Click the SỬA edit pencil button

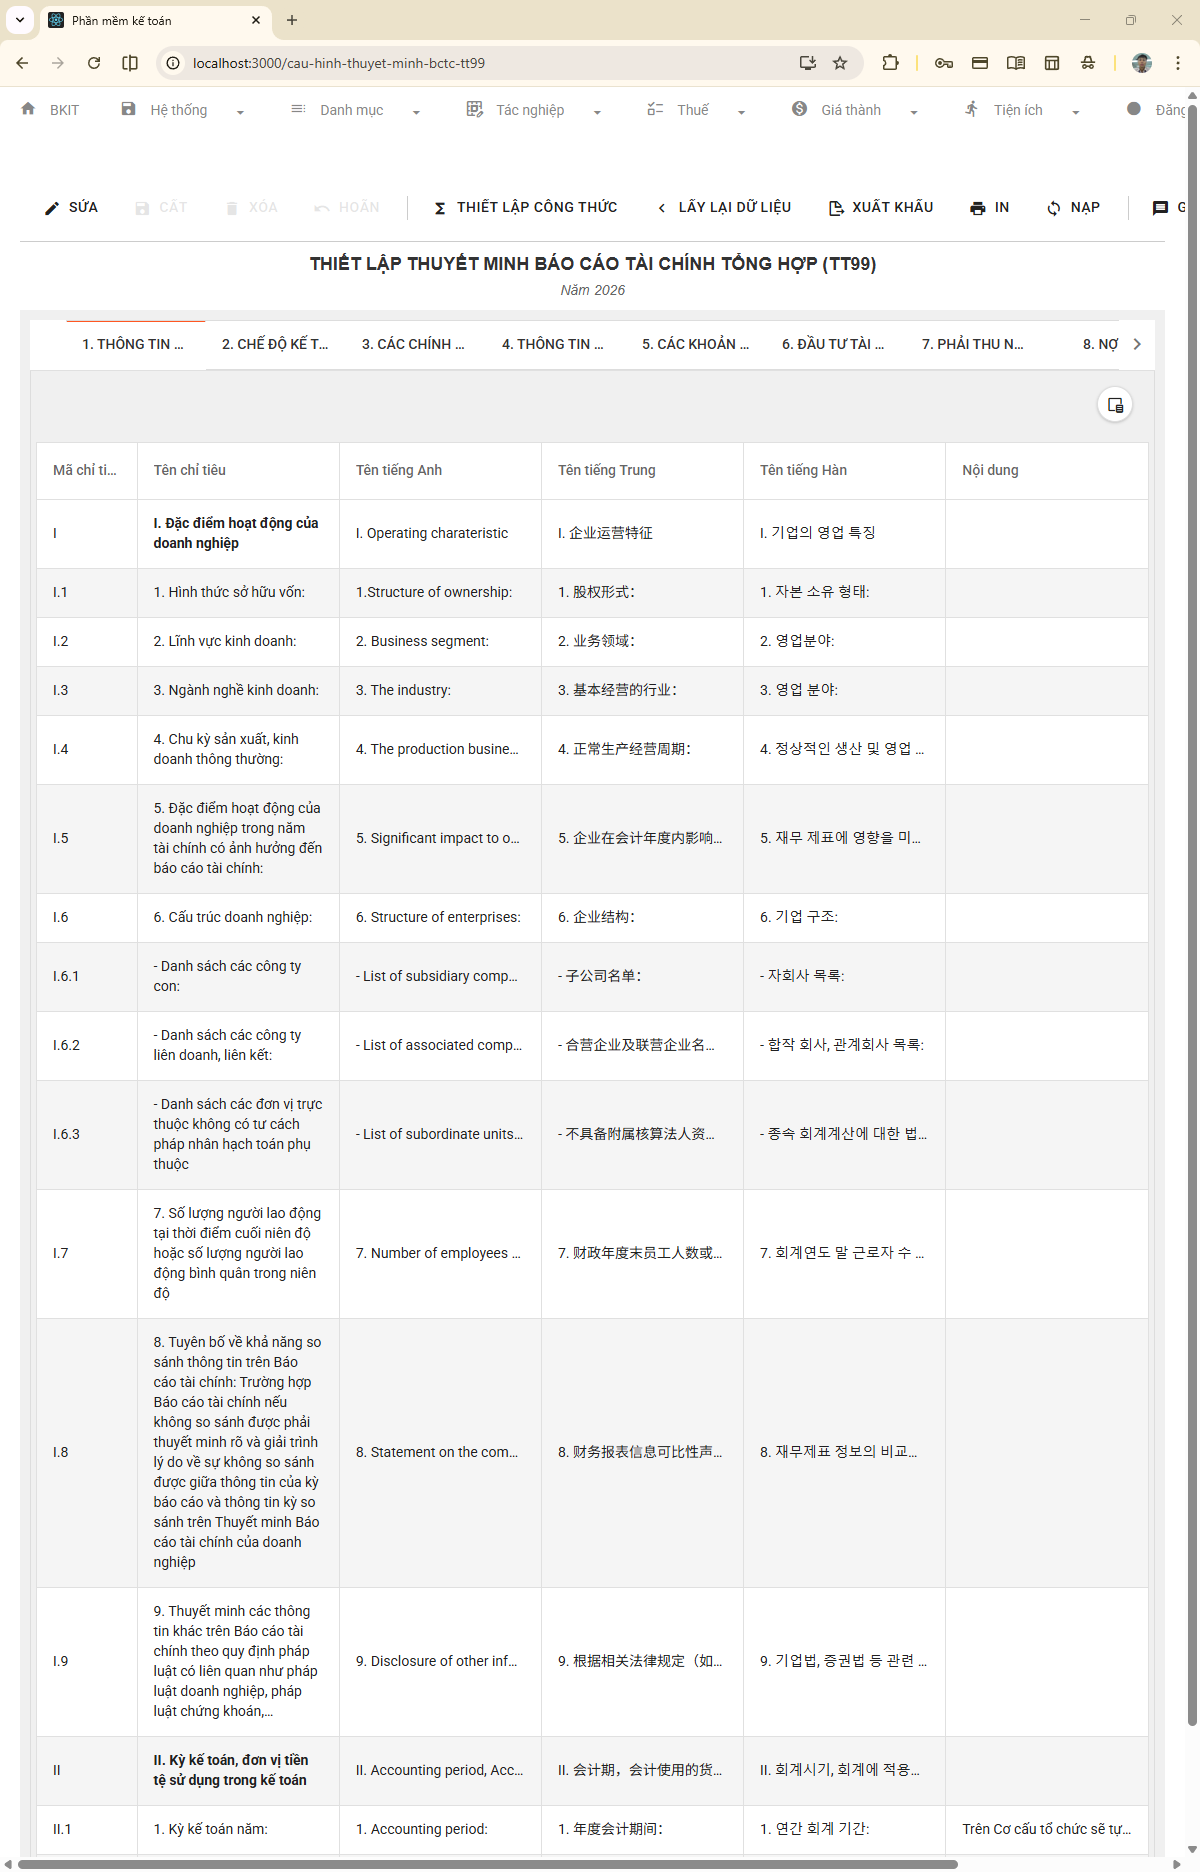(x=71, y=207)
